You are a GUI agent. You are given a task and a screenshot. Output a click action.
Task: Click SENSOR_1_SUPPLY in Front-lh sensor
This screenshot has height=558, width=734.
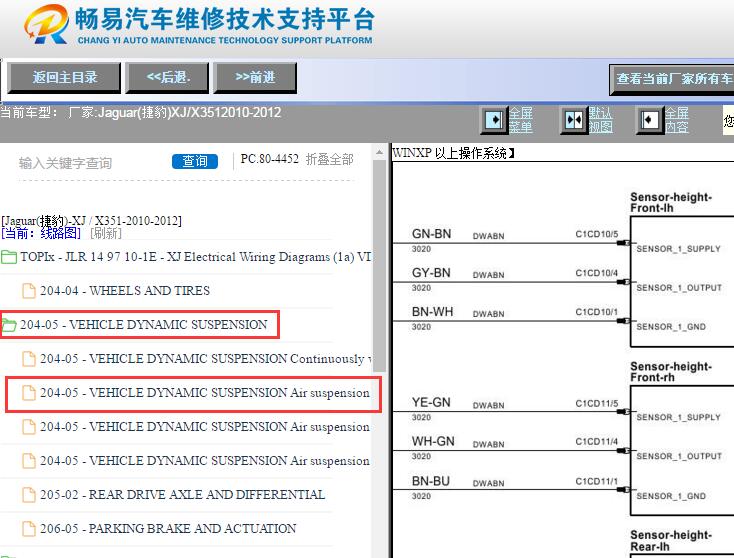point(678,249)
